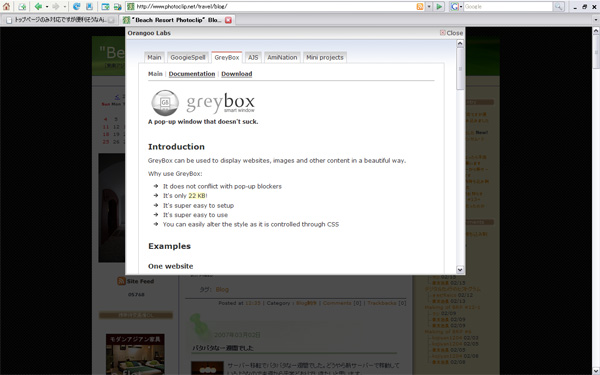Click the window-with-arrow toolbar icon
600x375 pixels.
pyautogui.click(x=106, y=7)
